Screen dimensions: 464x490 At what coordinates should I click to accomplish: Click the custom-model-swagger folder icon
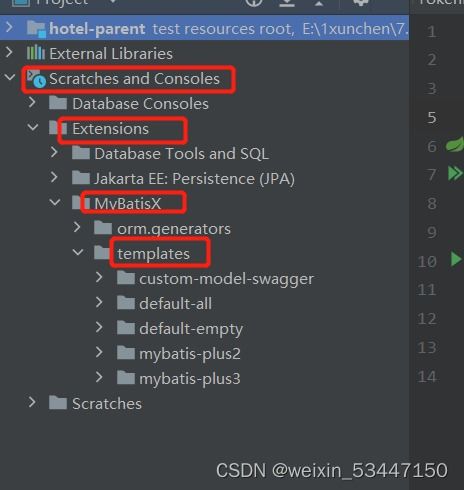126,278
